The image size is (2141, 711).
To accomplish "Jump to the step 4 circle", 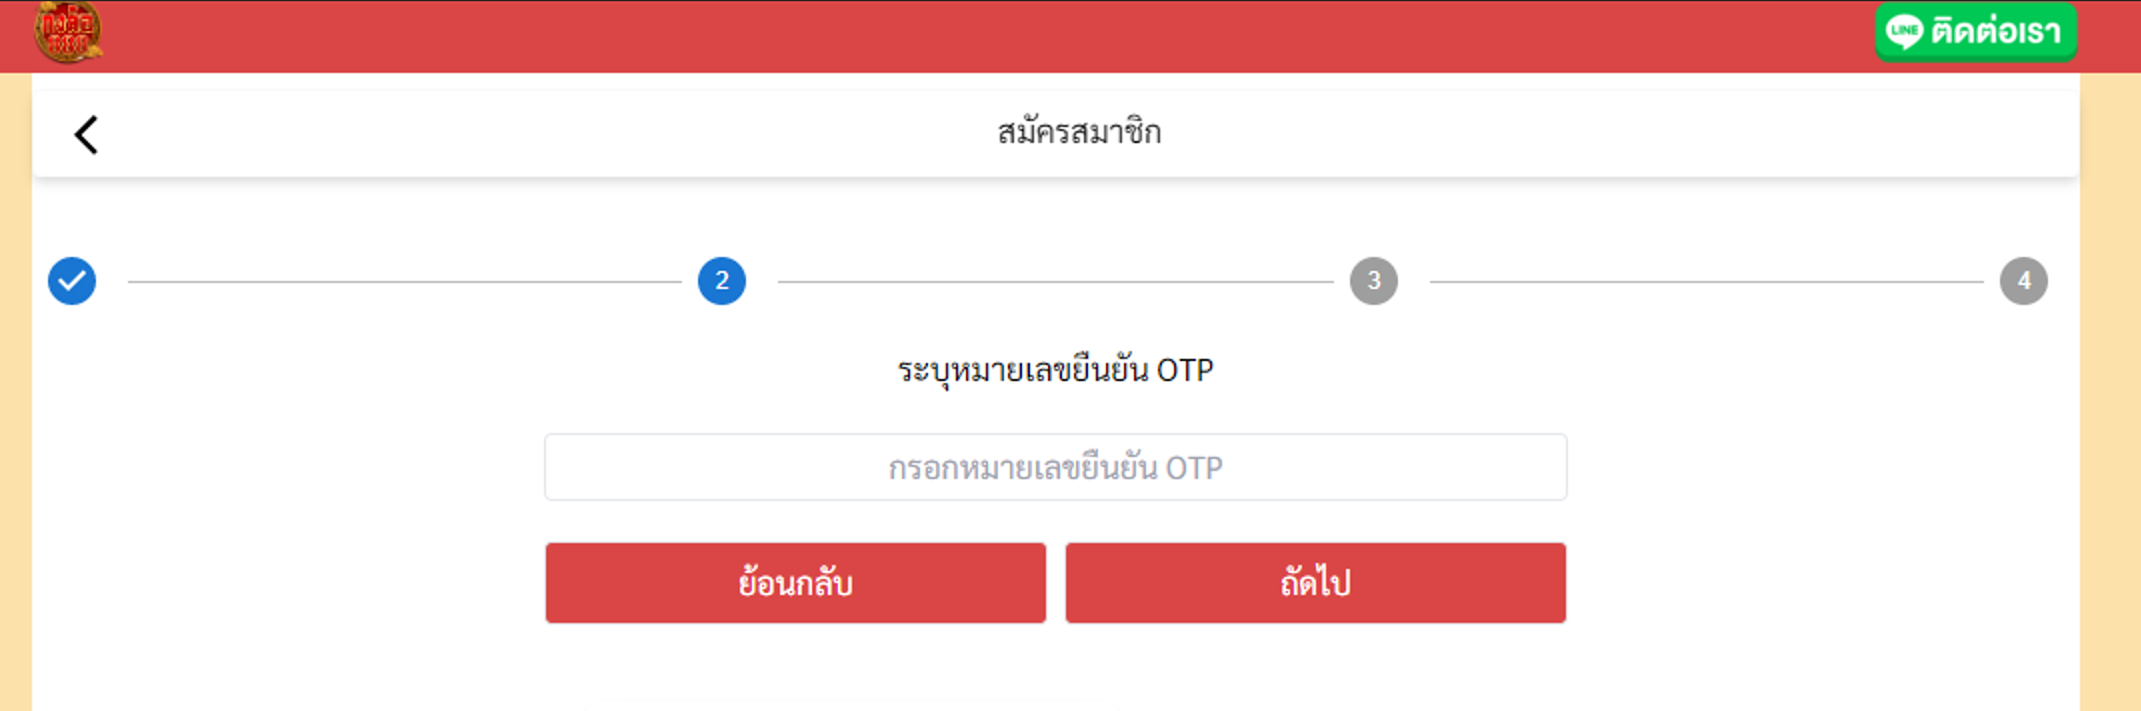I will point(2024,281).
